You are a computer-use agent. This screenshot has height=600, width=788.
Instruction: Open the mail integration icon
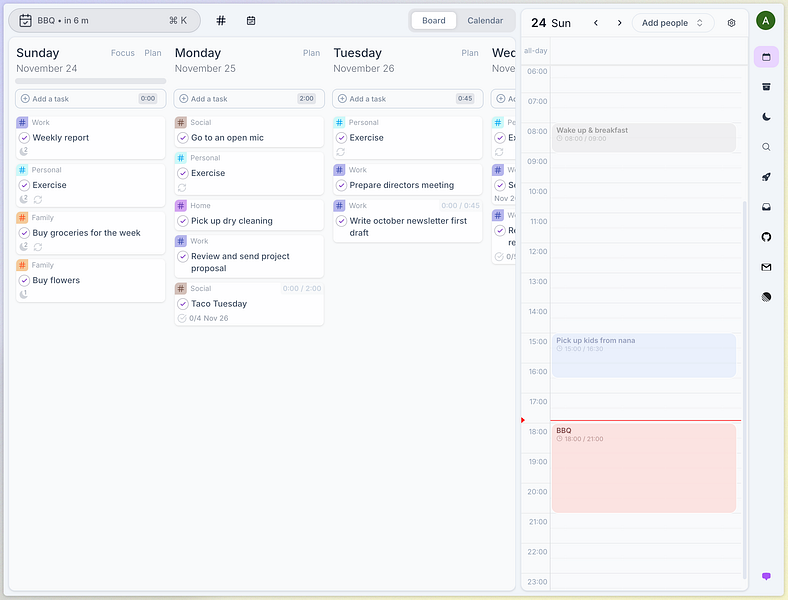(x=766, y=267)
